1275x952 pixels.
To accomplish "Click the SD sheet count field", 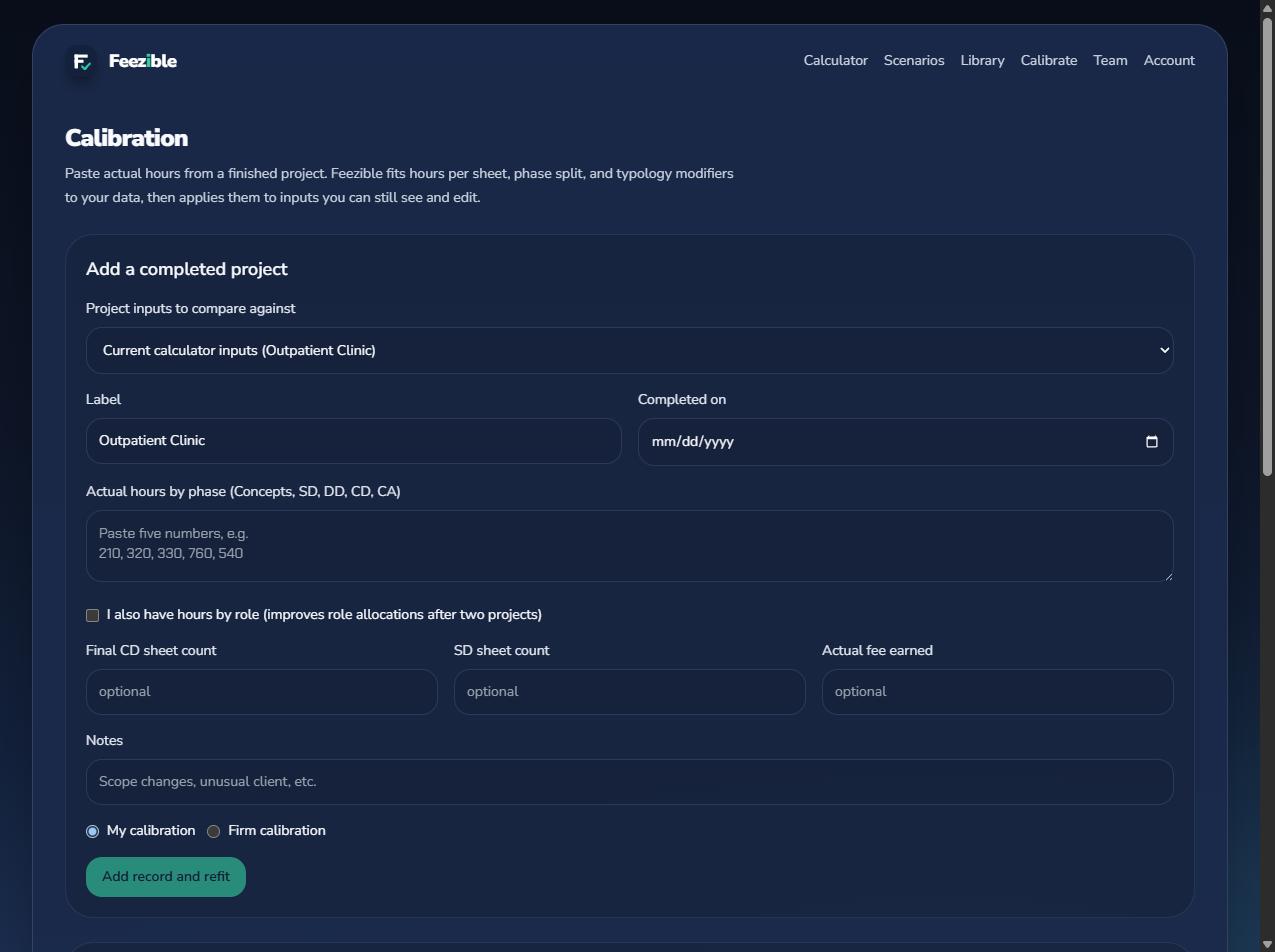I will 630,692.
